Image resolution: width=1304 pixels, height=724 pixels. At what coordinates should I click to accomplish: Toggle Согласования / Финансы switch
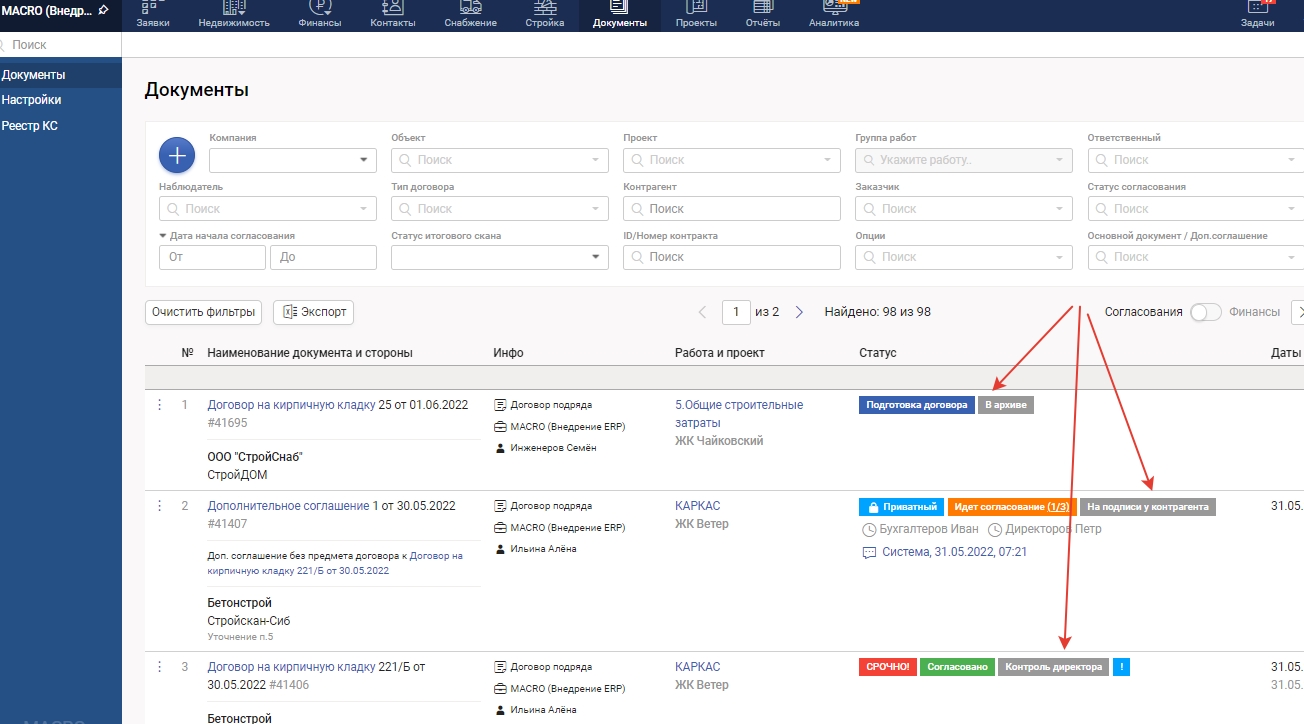point(1205,312)
